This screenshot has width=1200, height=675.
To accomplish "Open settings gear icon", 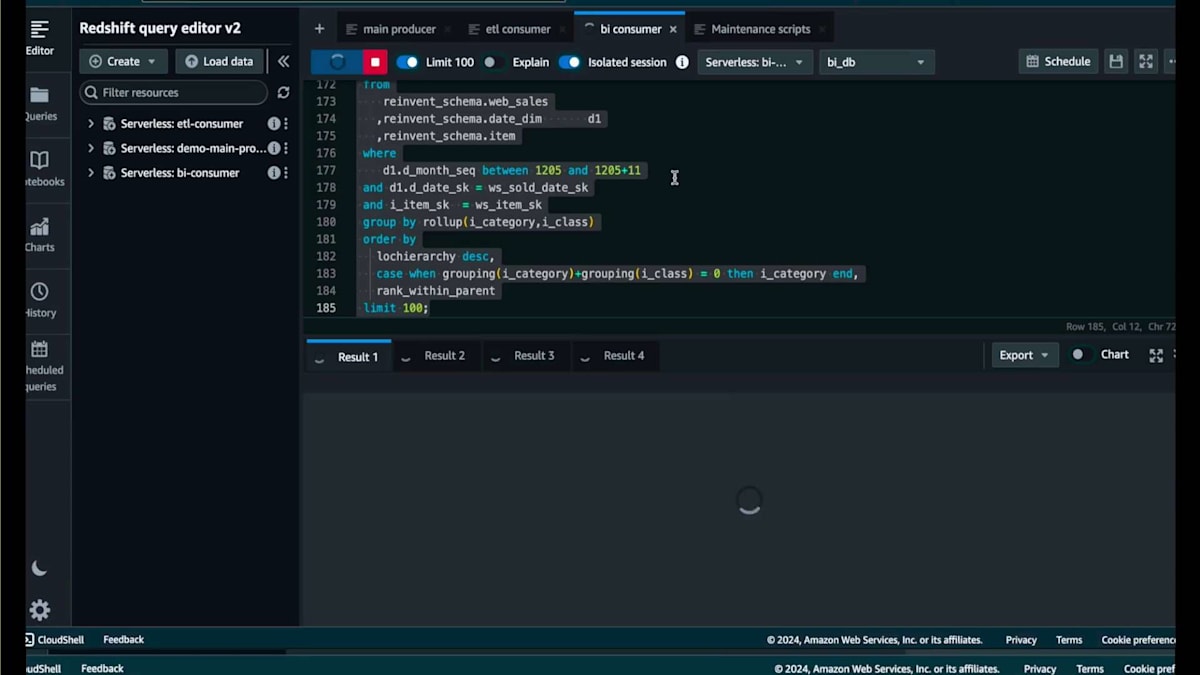I will (x=39, y=610).
